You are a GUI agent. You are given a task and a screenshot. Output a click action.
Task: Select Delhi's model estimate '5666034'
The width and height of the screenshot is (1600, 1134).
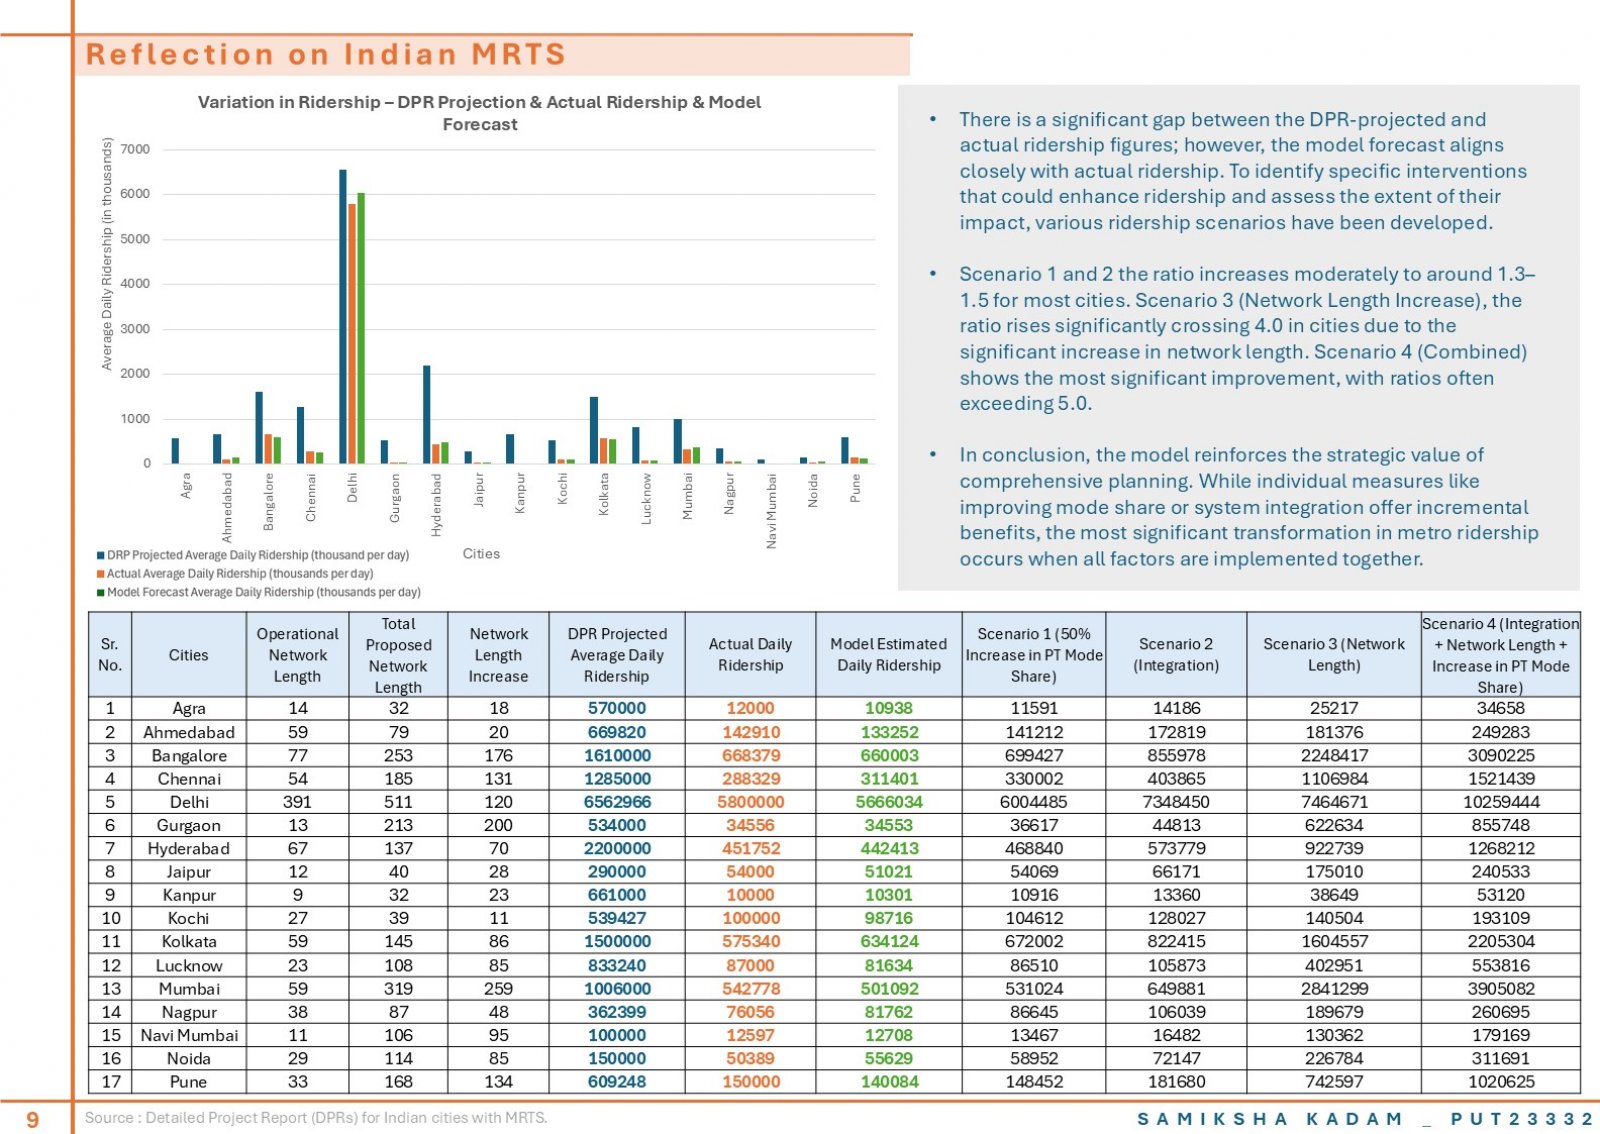coord(889,802)
